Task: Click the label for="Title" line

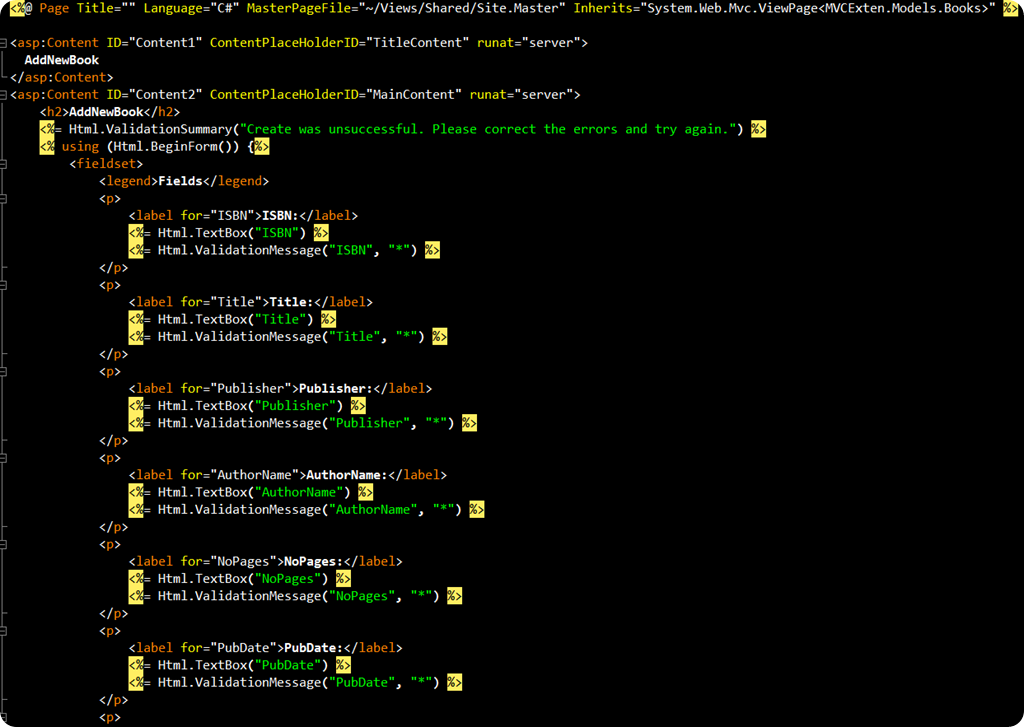Action: [x=251, y=302]
